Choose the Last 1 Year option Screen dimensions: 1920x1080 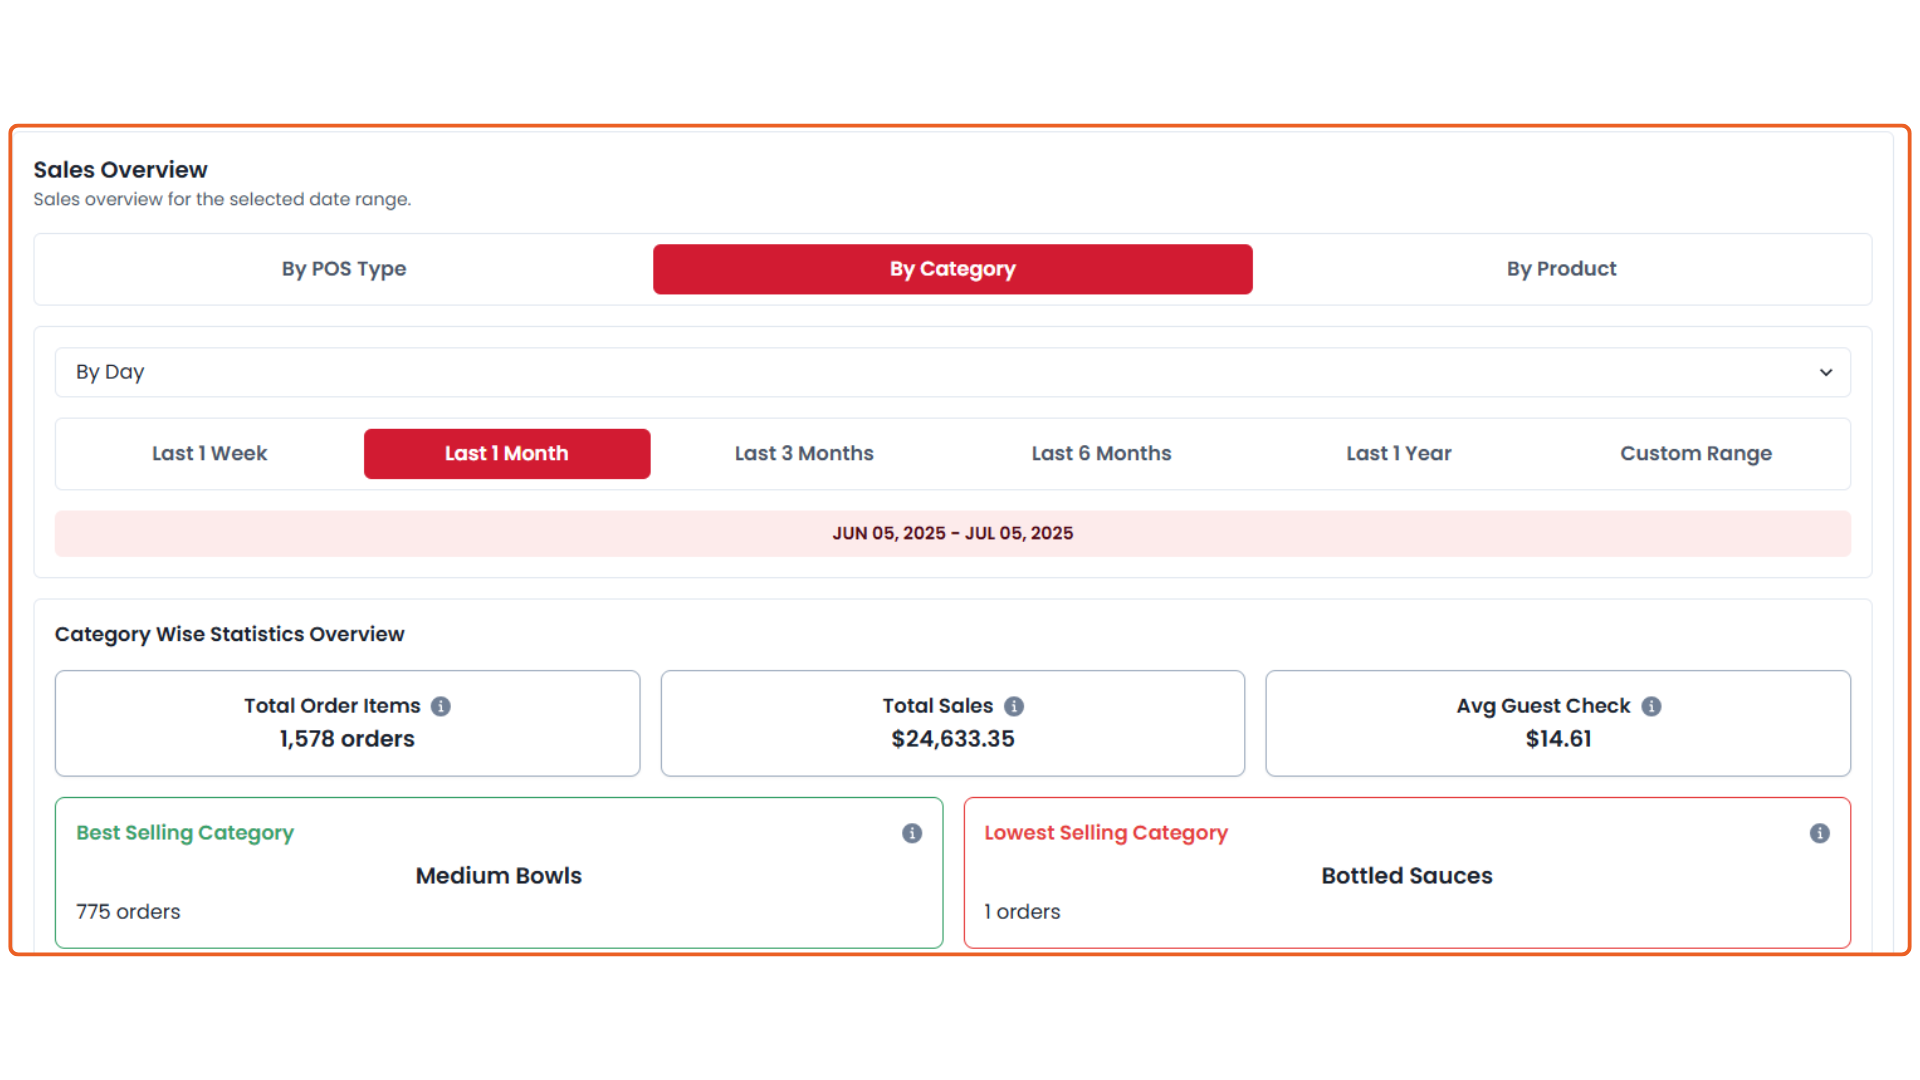coord(1398,454)
